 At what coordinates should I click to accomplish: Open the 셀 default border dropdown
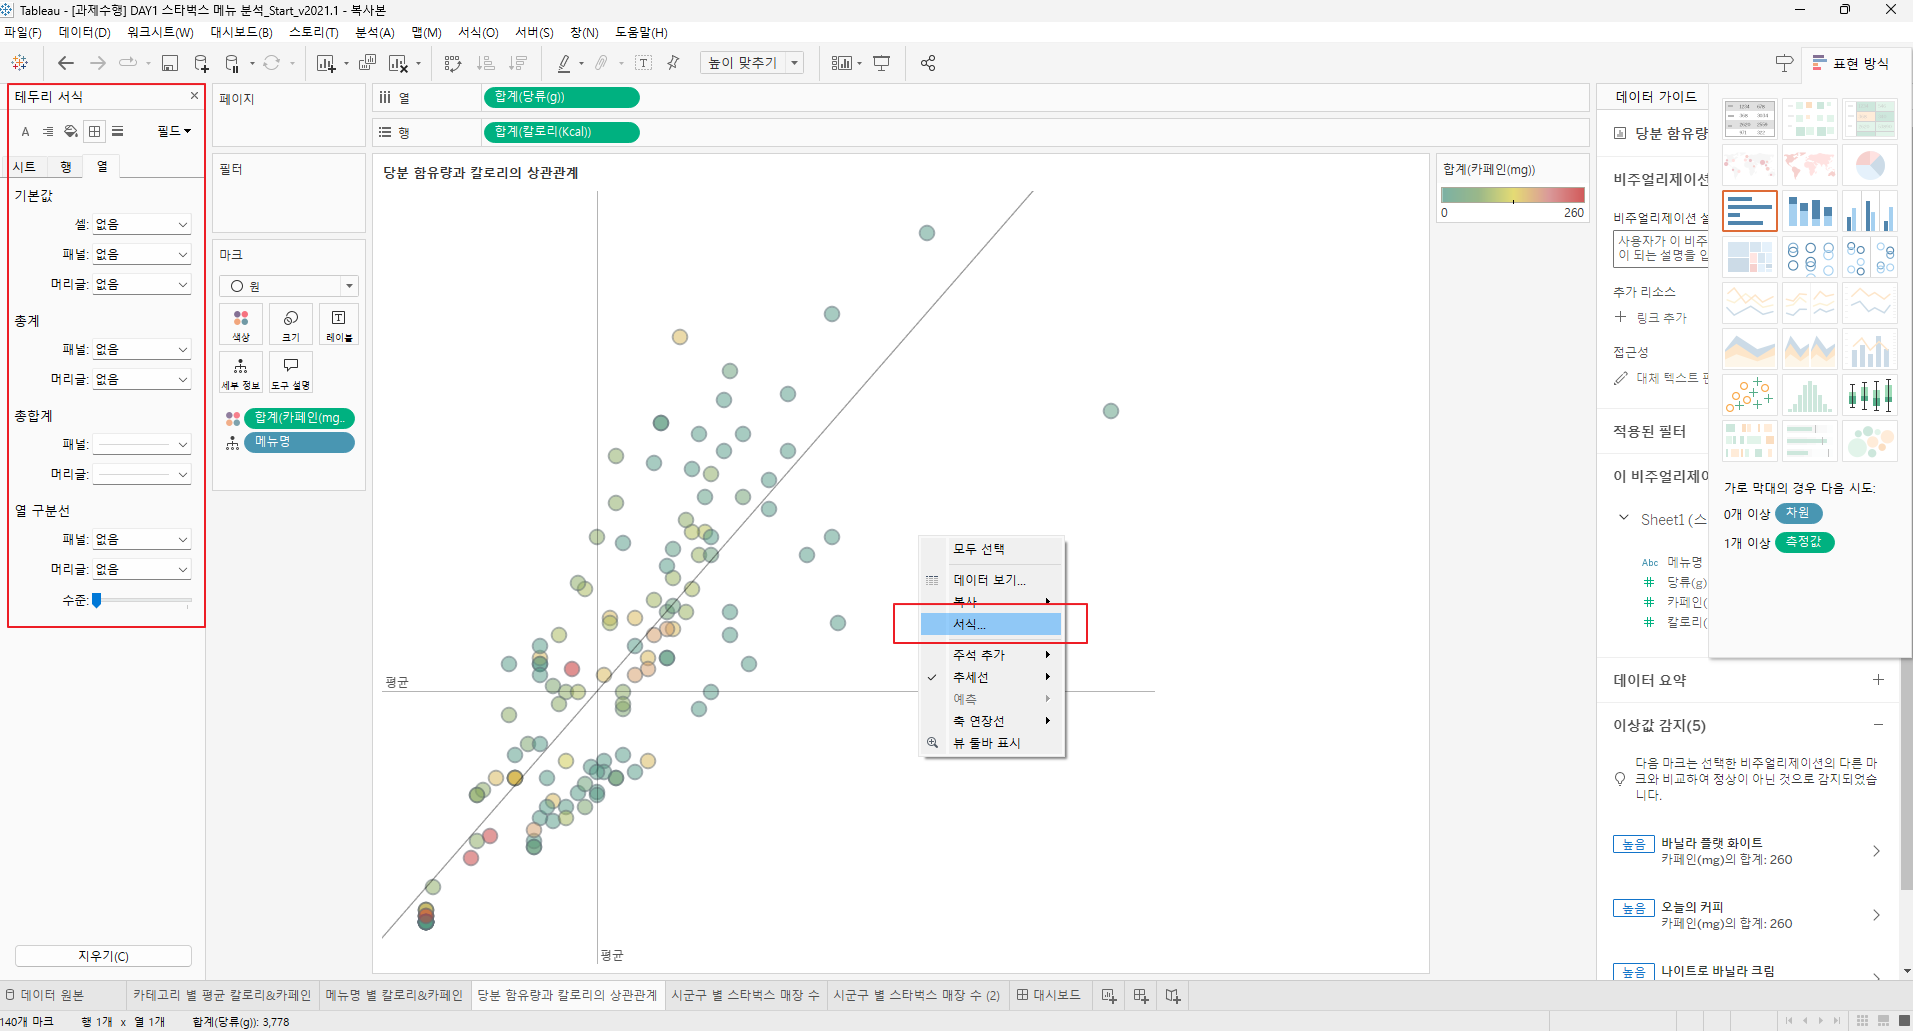coord(142,225)
